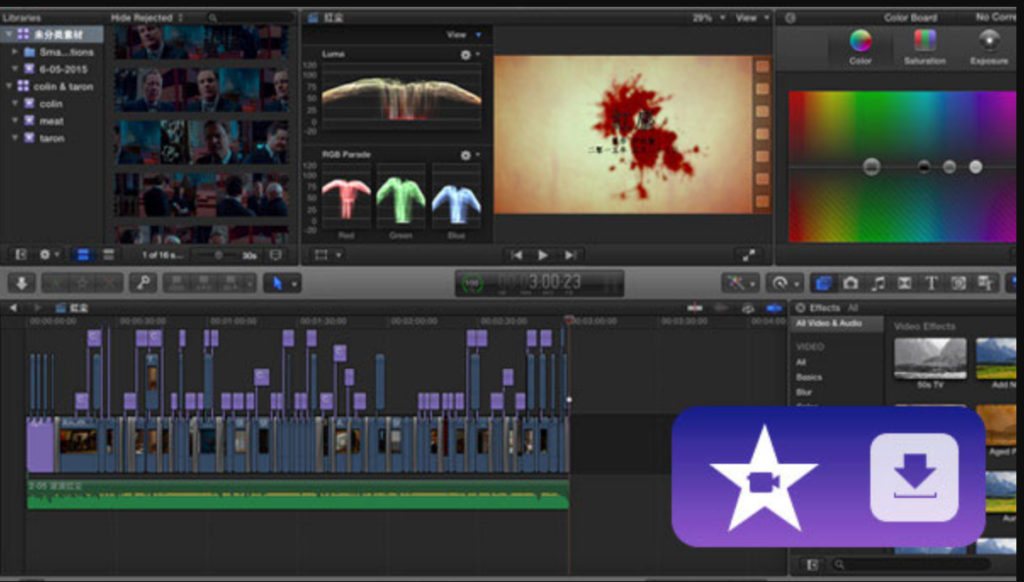
Task: Open the Transitions browser
Action: point(902,283)
